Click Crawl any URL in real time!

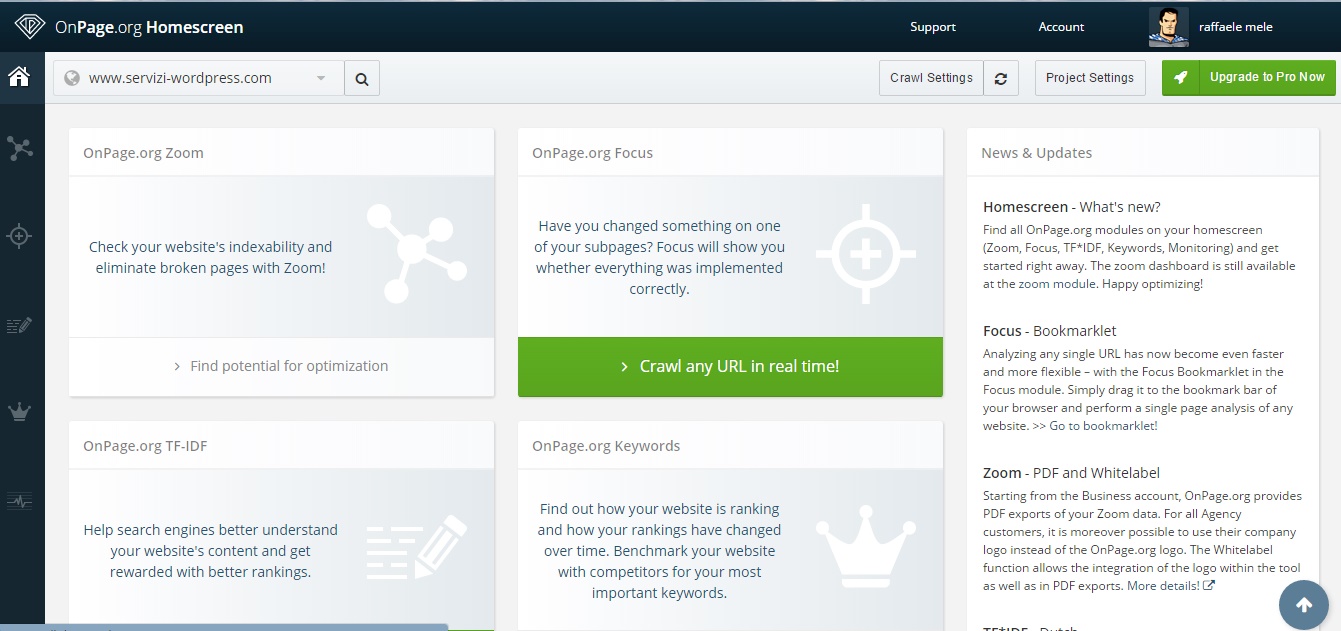pyautogui.click(x=730, y=366)
